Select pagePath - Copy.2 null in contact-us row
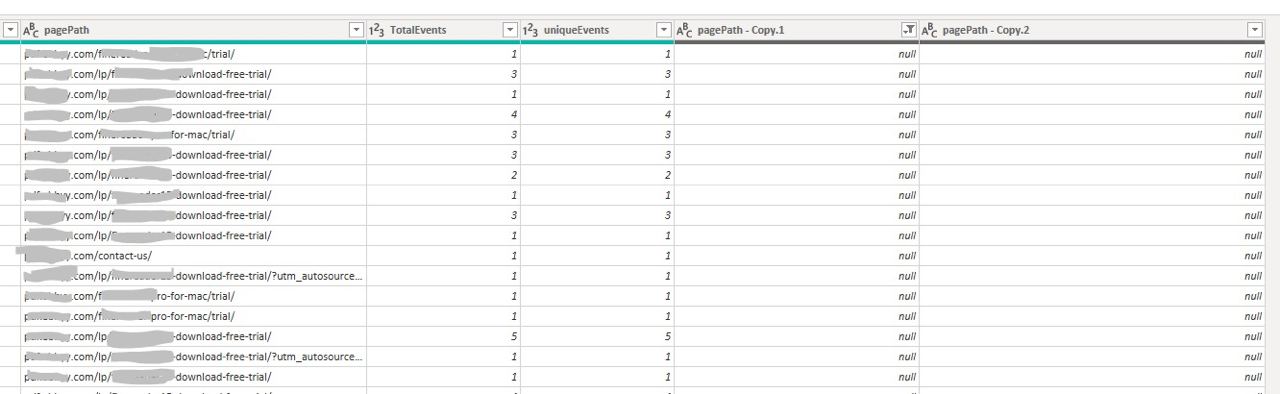 coord(1093,256)
